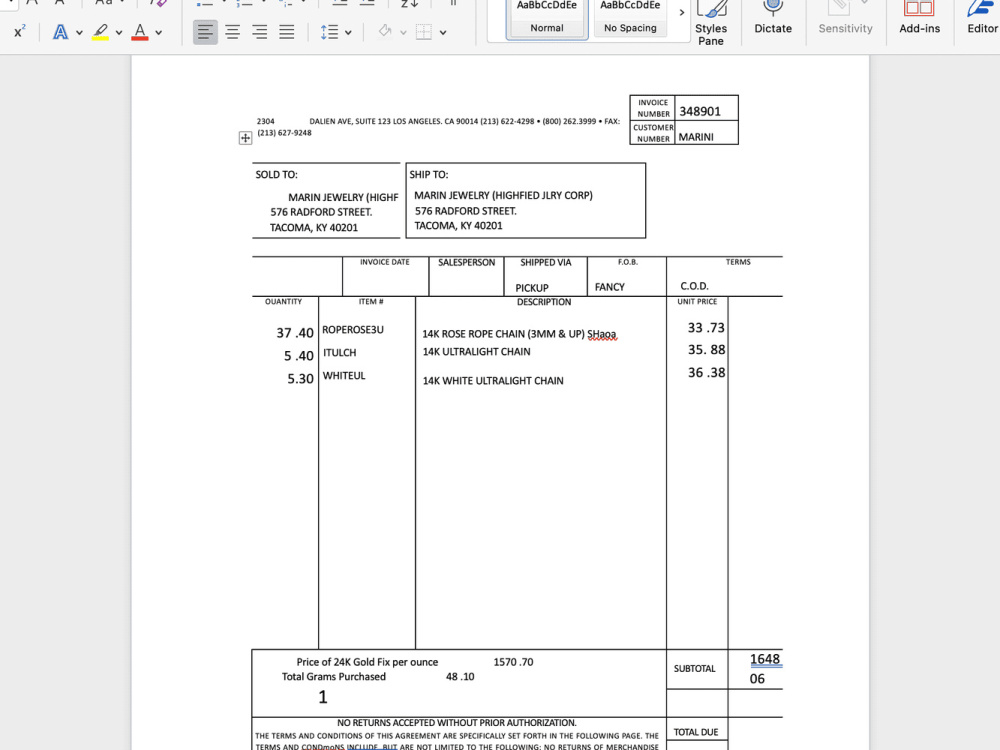1000x750 pixels.
Task: Click customer number MARINI
Action: [696, 136]
